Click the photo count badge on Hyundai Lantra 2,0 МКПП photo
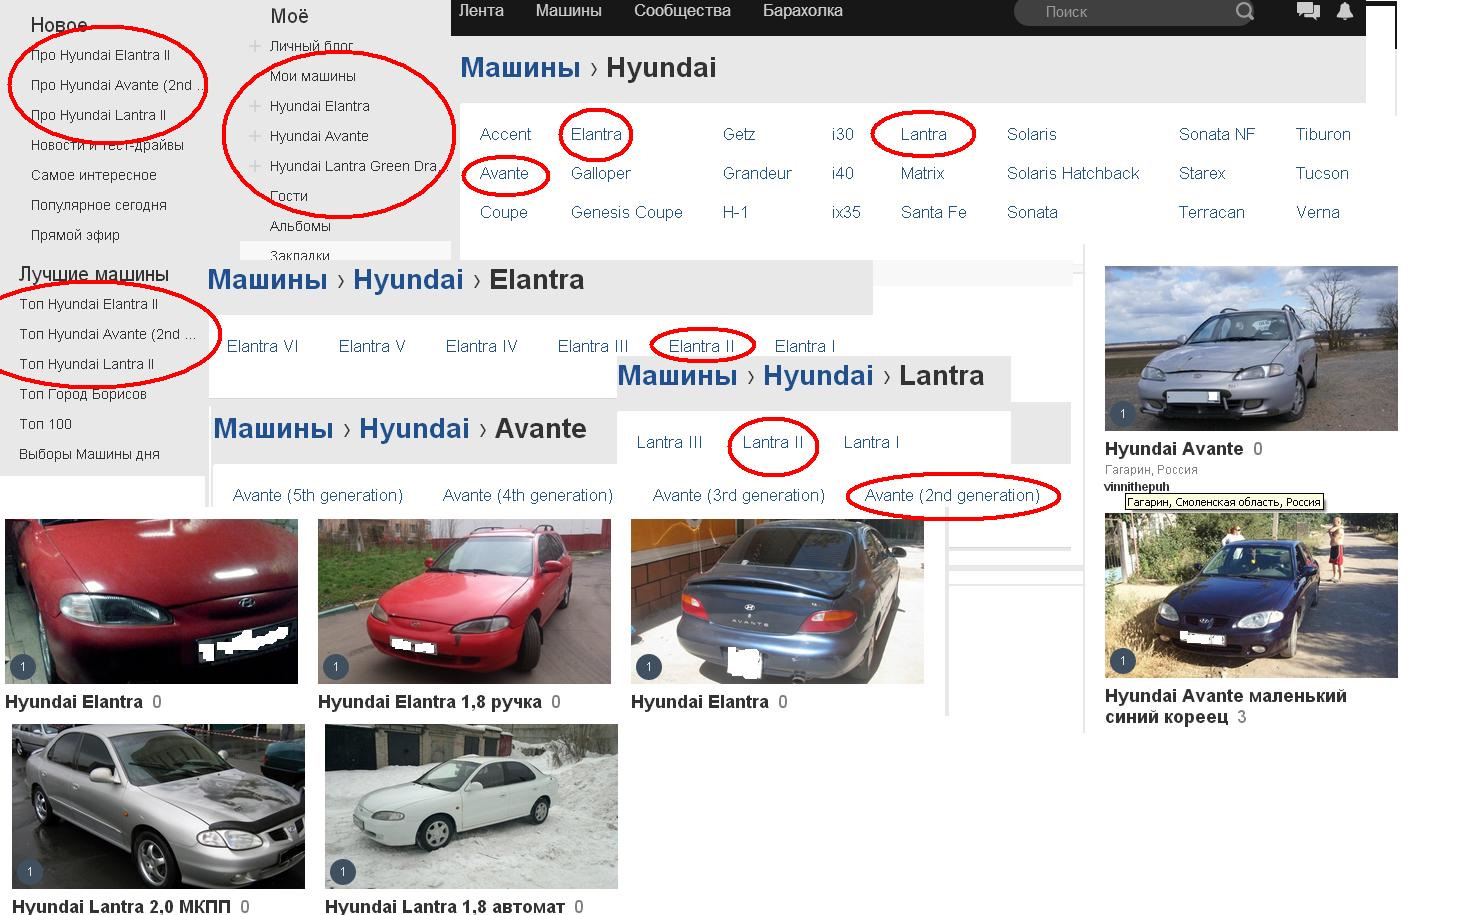Image resolution: width=1460 pixels, height=915 pixels. point(29,872)
